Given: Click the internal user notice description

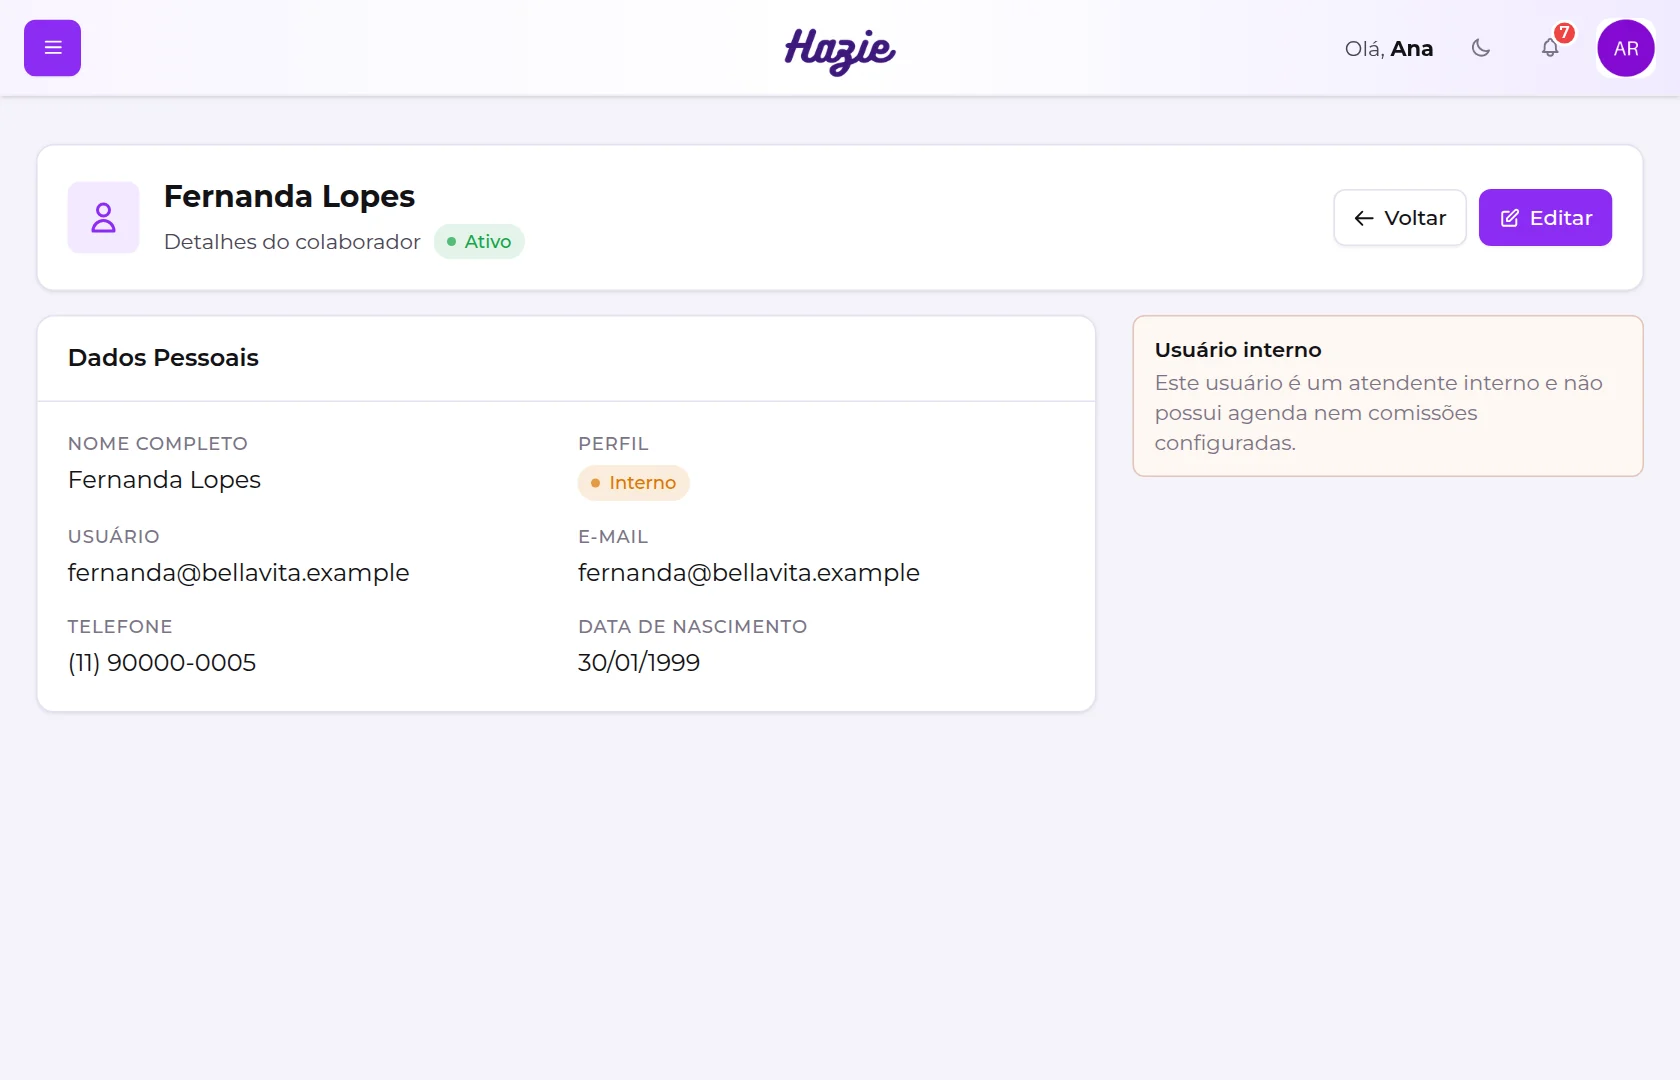Looking at the screenshot, I should point(1379,413).
